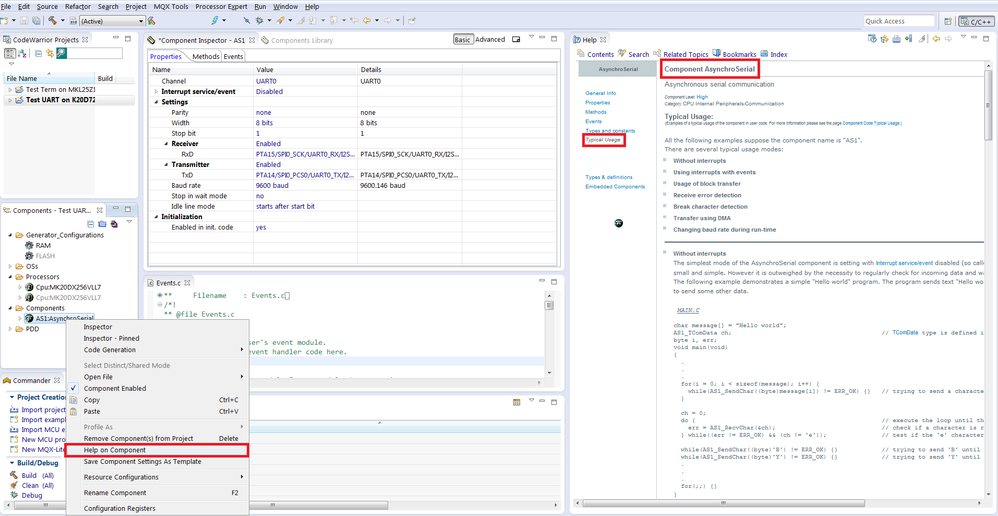The width and height of the screenshot is (998, 516).
Task: Click the debug bug icon in main toolbar
Action: pos(259,20)
